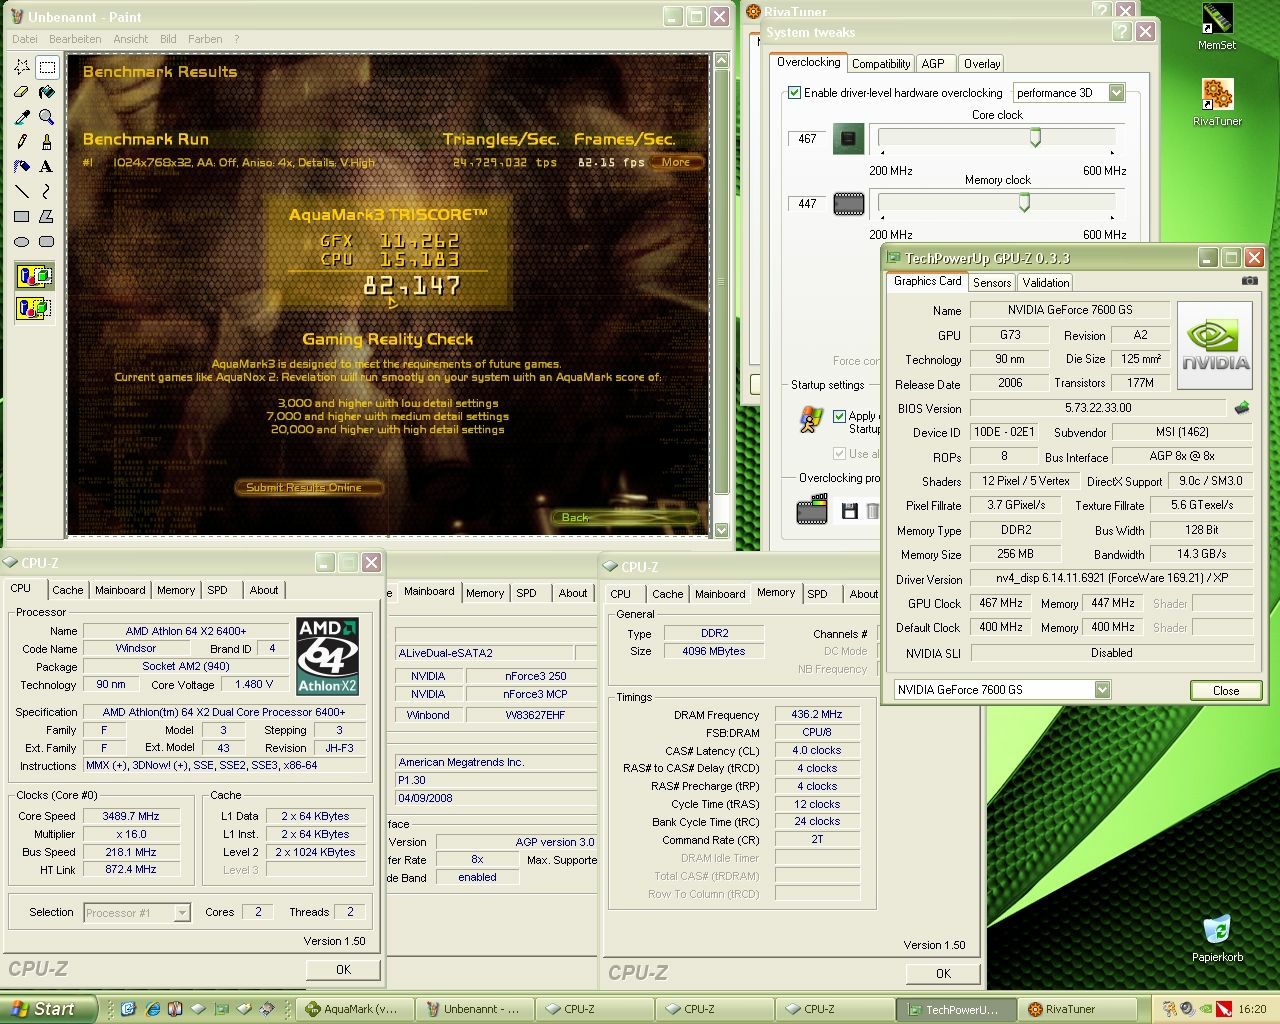Click the GPU-Z camera screenshot icon
1280x1024 pixels.
[1250, 282]
